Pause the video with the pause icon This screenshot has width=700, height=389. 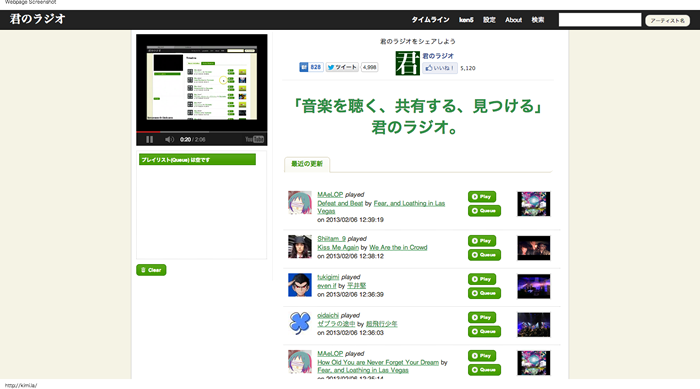click(150, 139)
